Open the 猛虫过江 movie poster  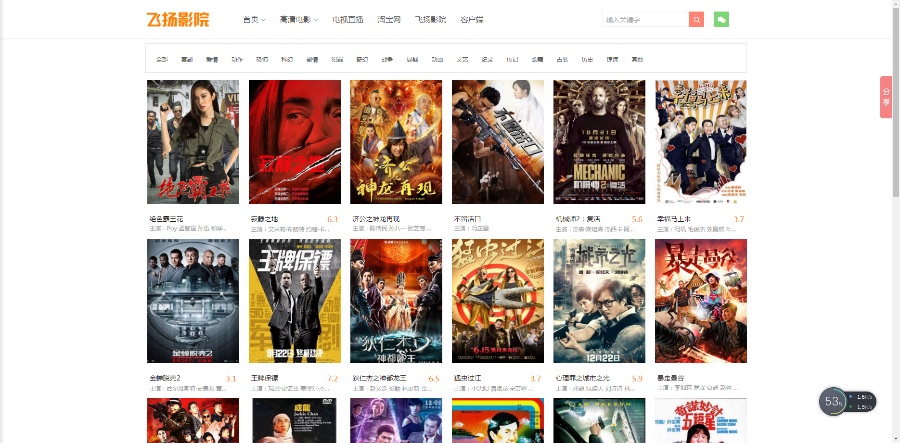(x=498, y=301)
